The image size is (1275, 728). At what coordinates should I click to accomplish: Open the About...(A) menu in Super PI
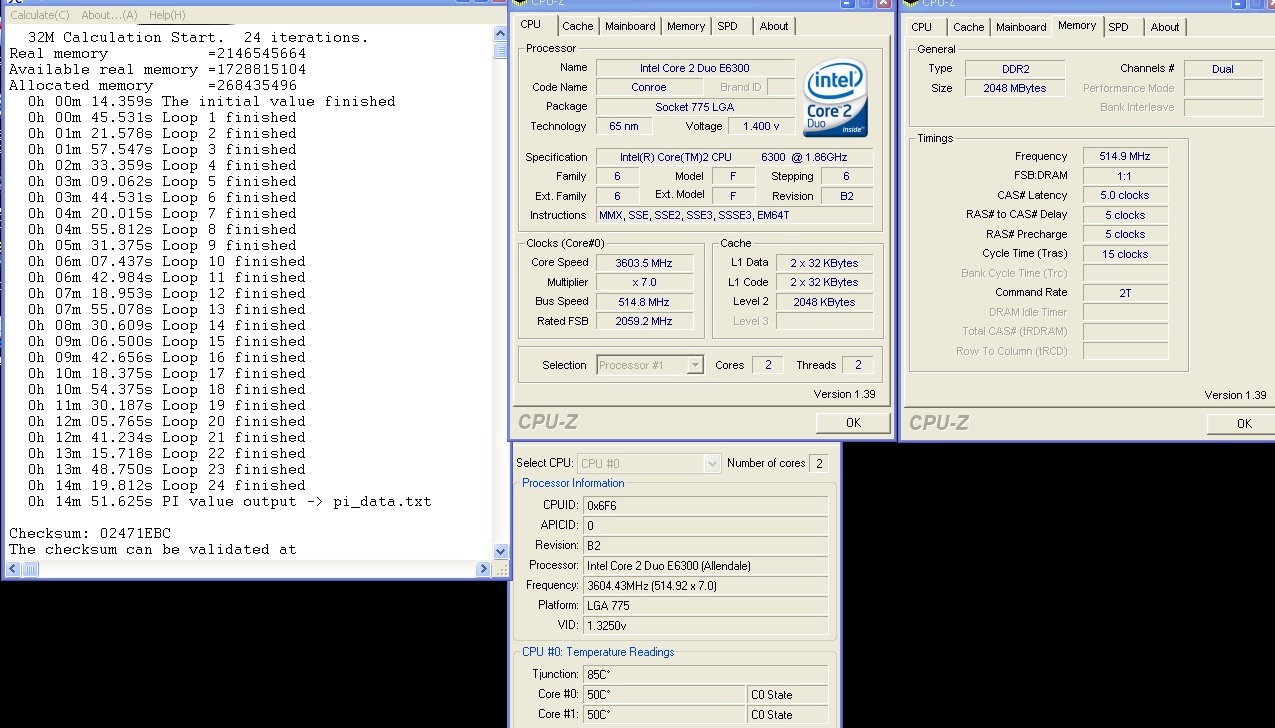coord(110,15)
